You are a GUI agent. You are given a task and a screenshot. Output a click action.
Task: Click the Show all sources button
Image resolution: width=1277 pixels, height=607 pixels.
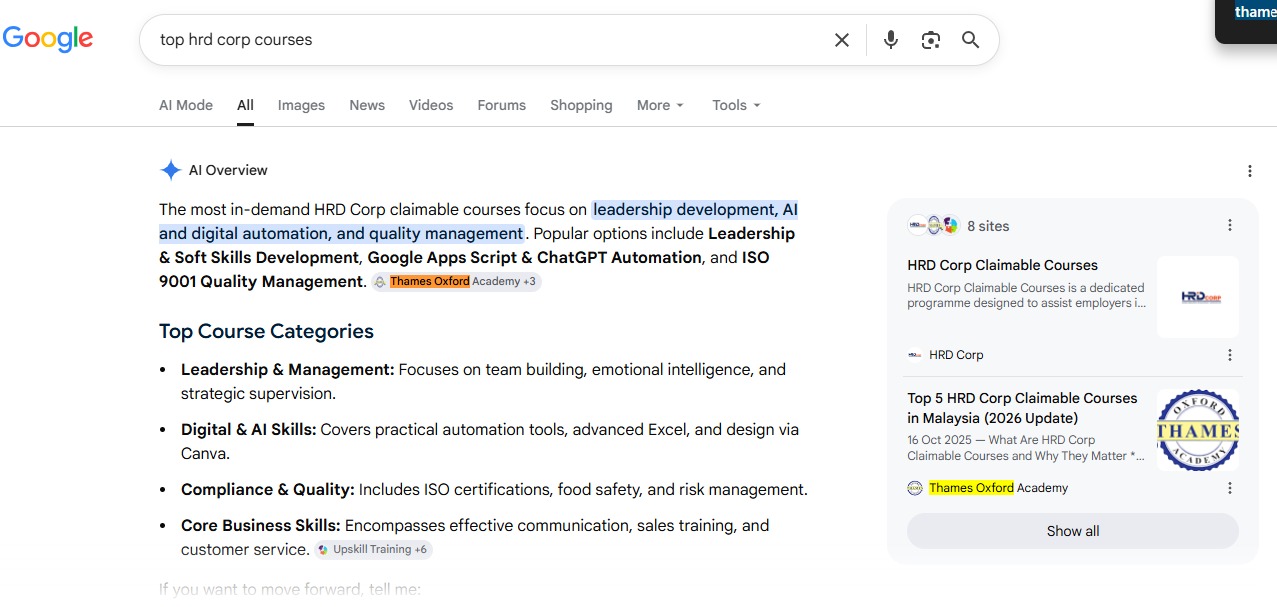pyautogui.click(x=1072, y=531)
